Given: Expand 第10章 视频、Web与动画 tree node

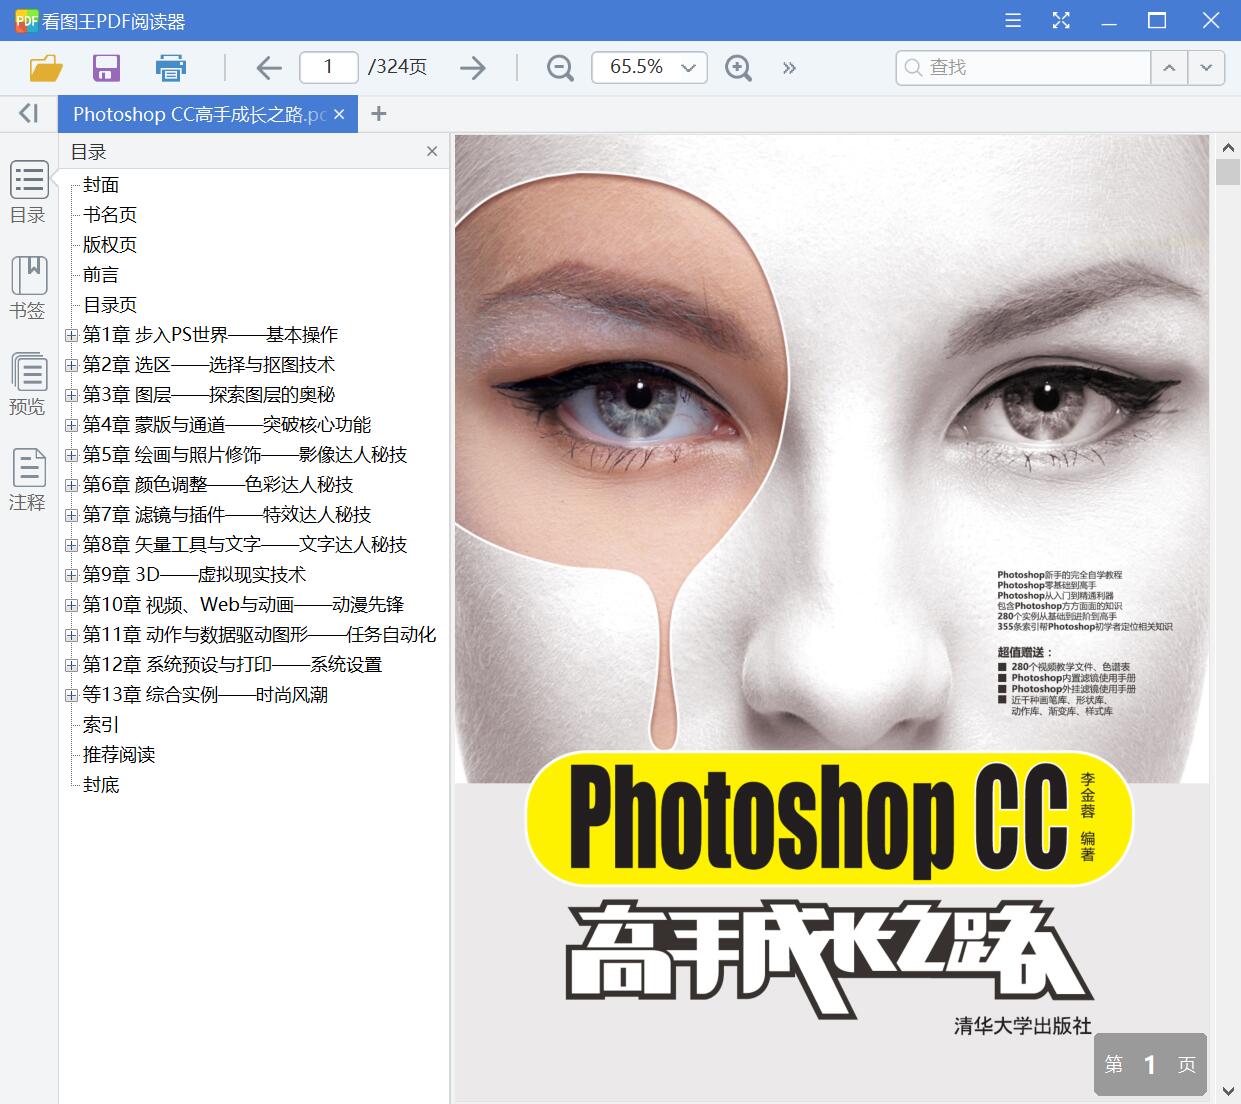Looking at the screenshot, I should pos(71,605).
